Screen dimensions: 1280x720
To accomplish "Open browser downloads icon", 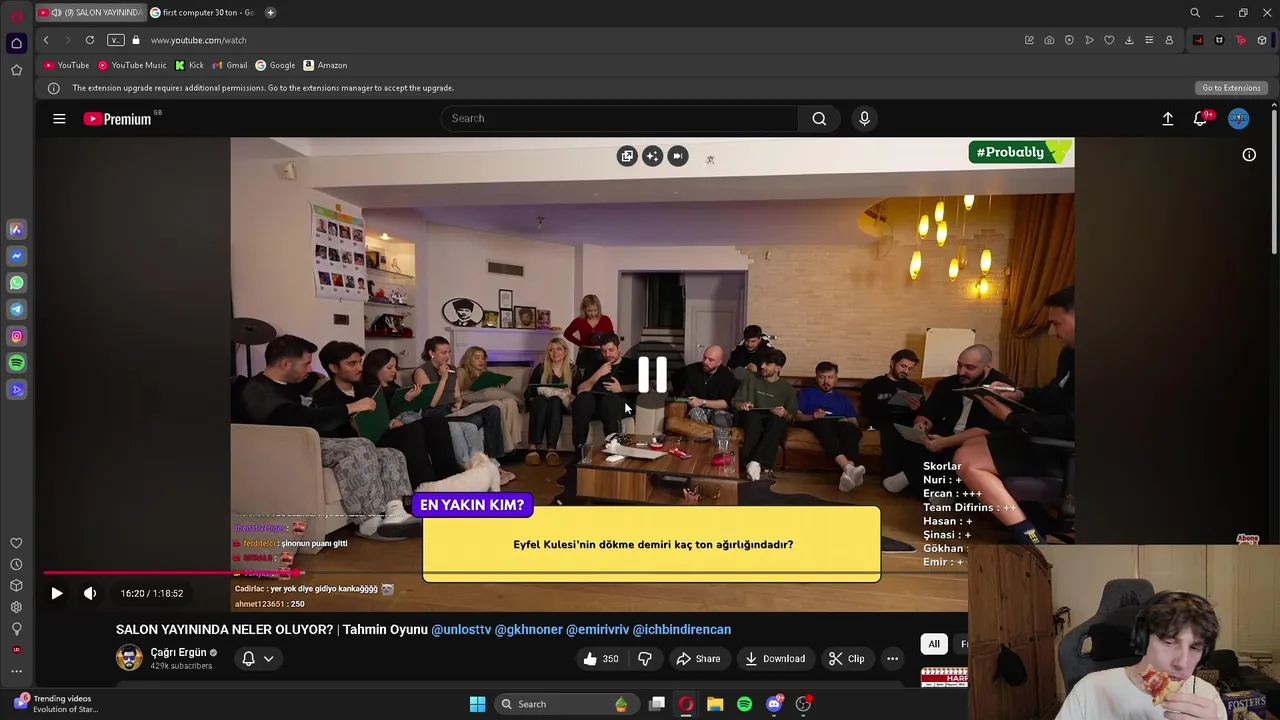I will pos(1129,40).
